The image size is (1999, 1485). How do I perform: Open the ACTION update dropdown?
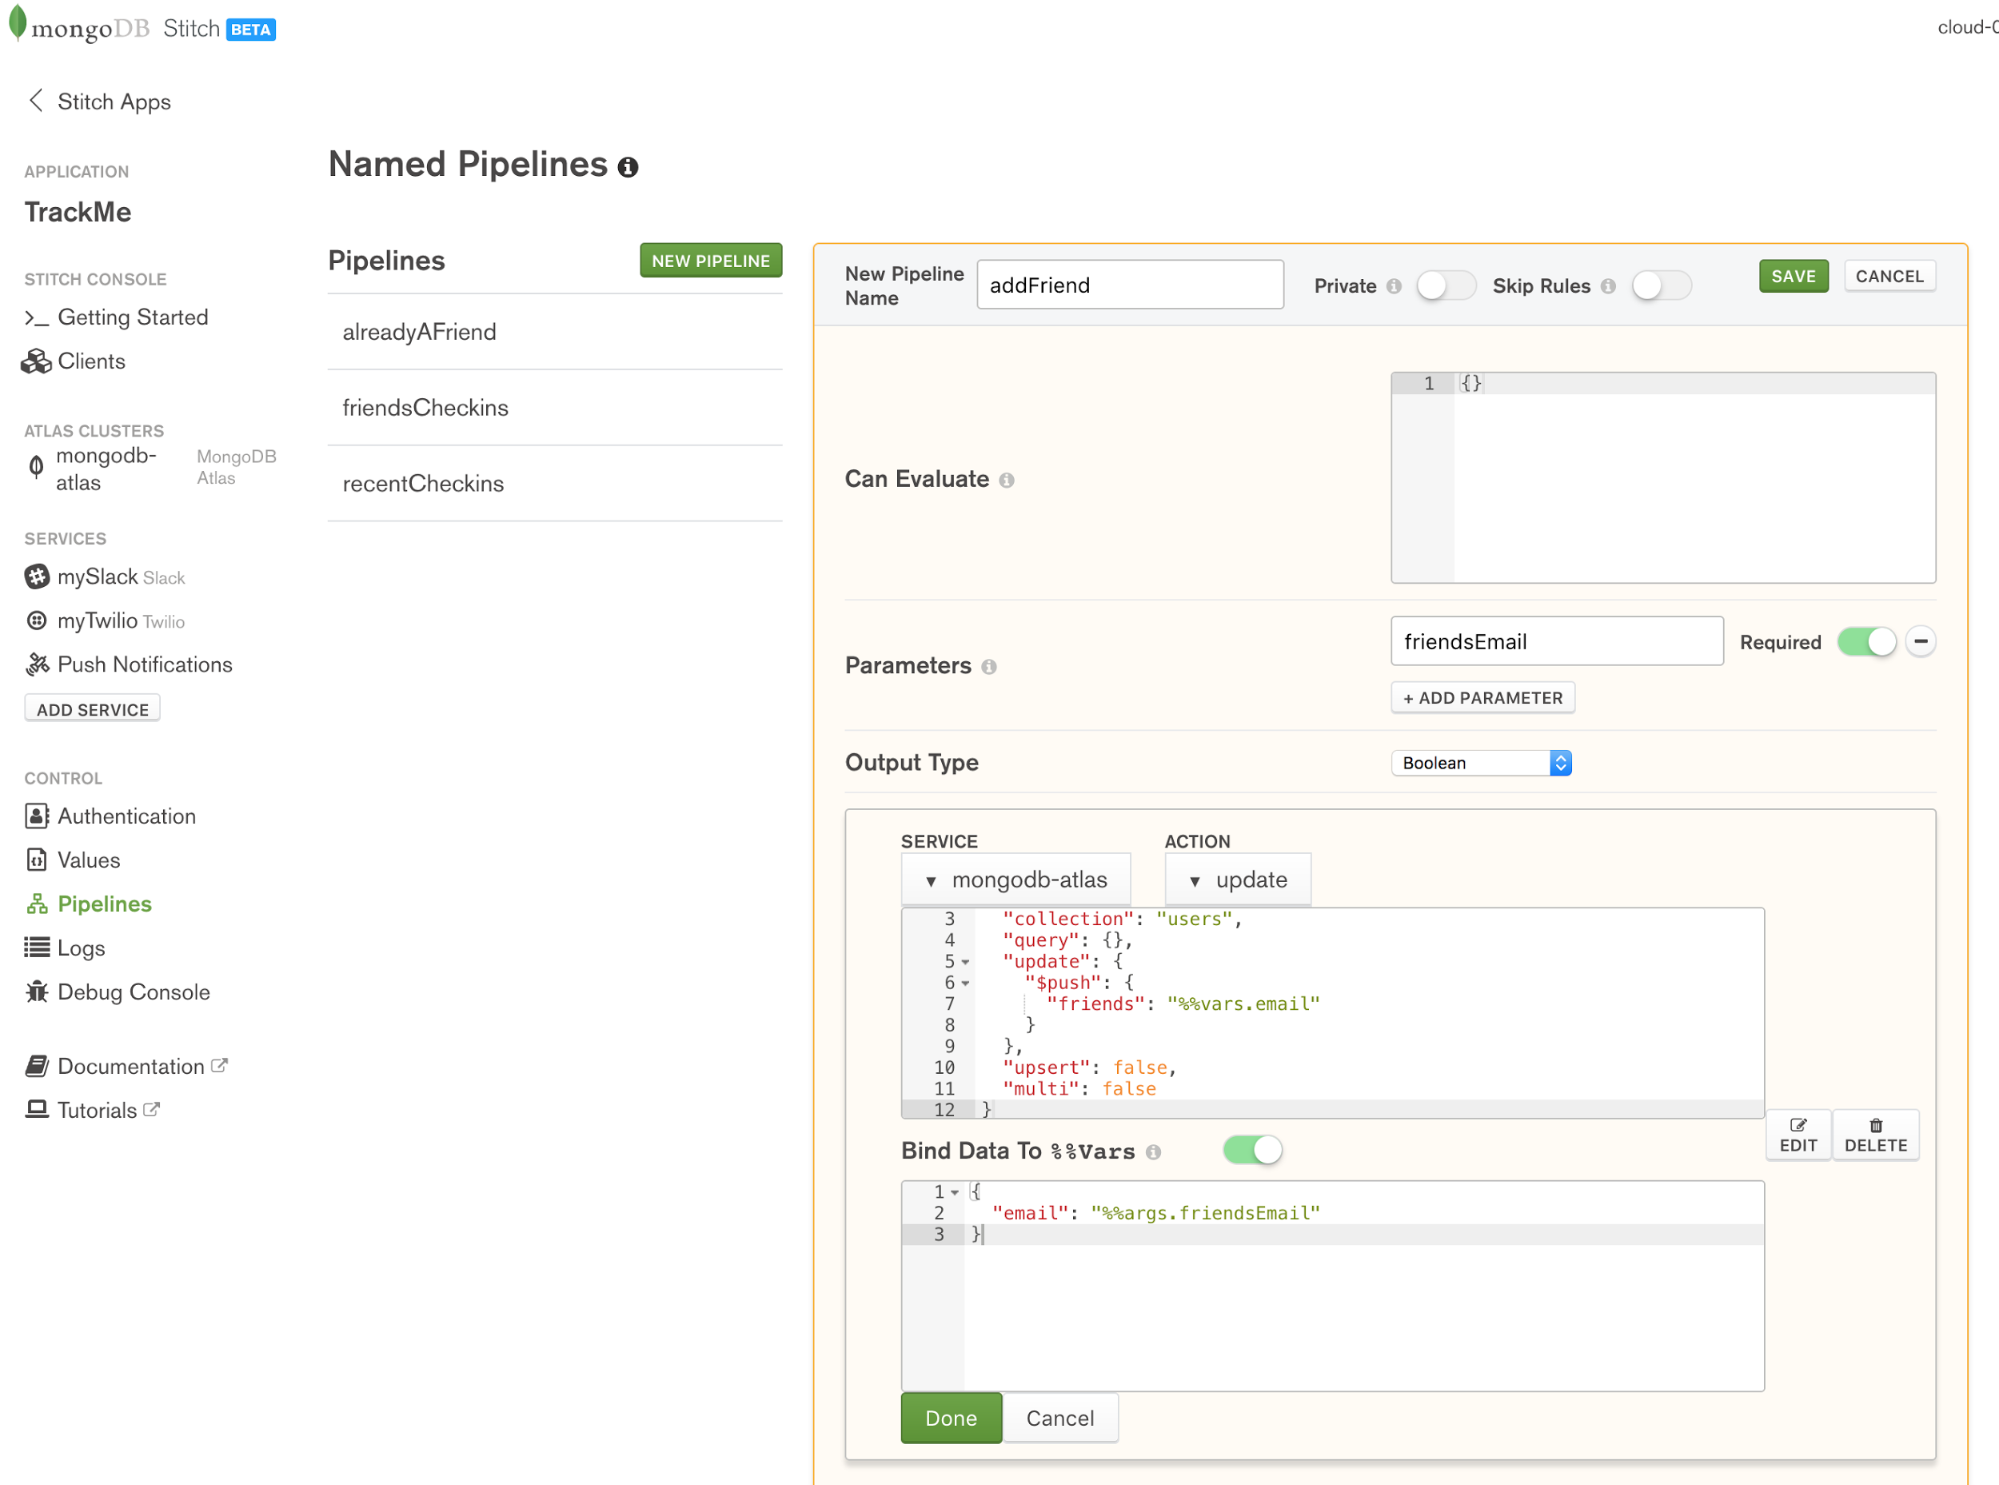[1237, 879]
